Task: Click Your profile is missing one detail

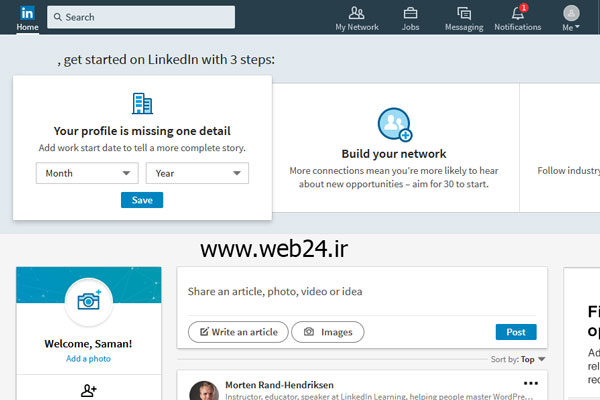Action: (x=142, y=131)
